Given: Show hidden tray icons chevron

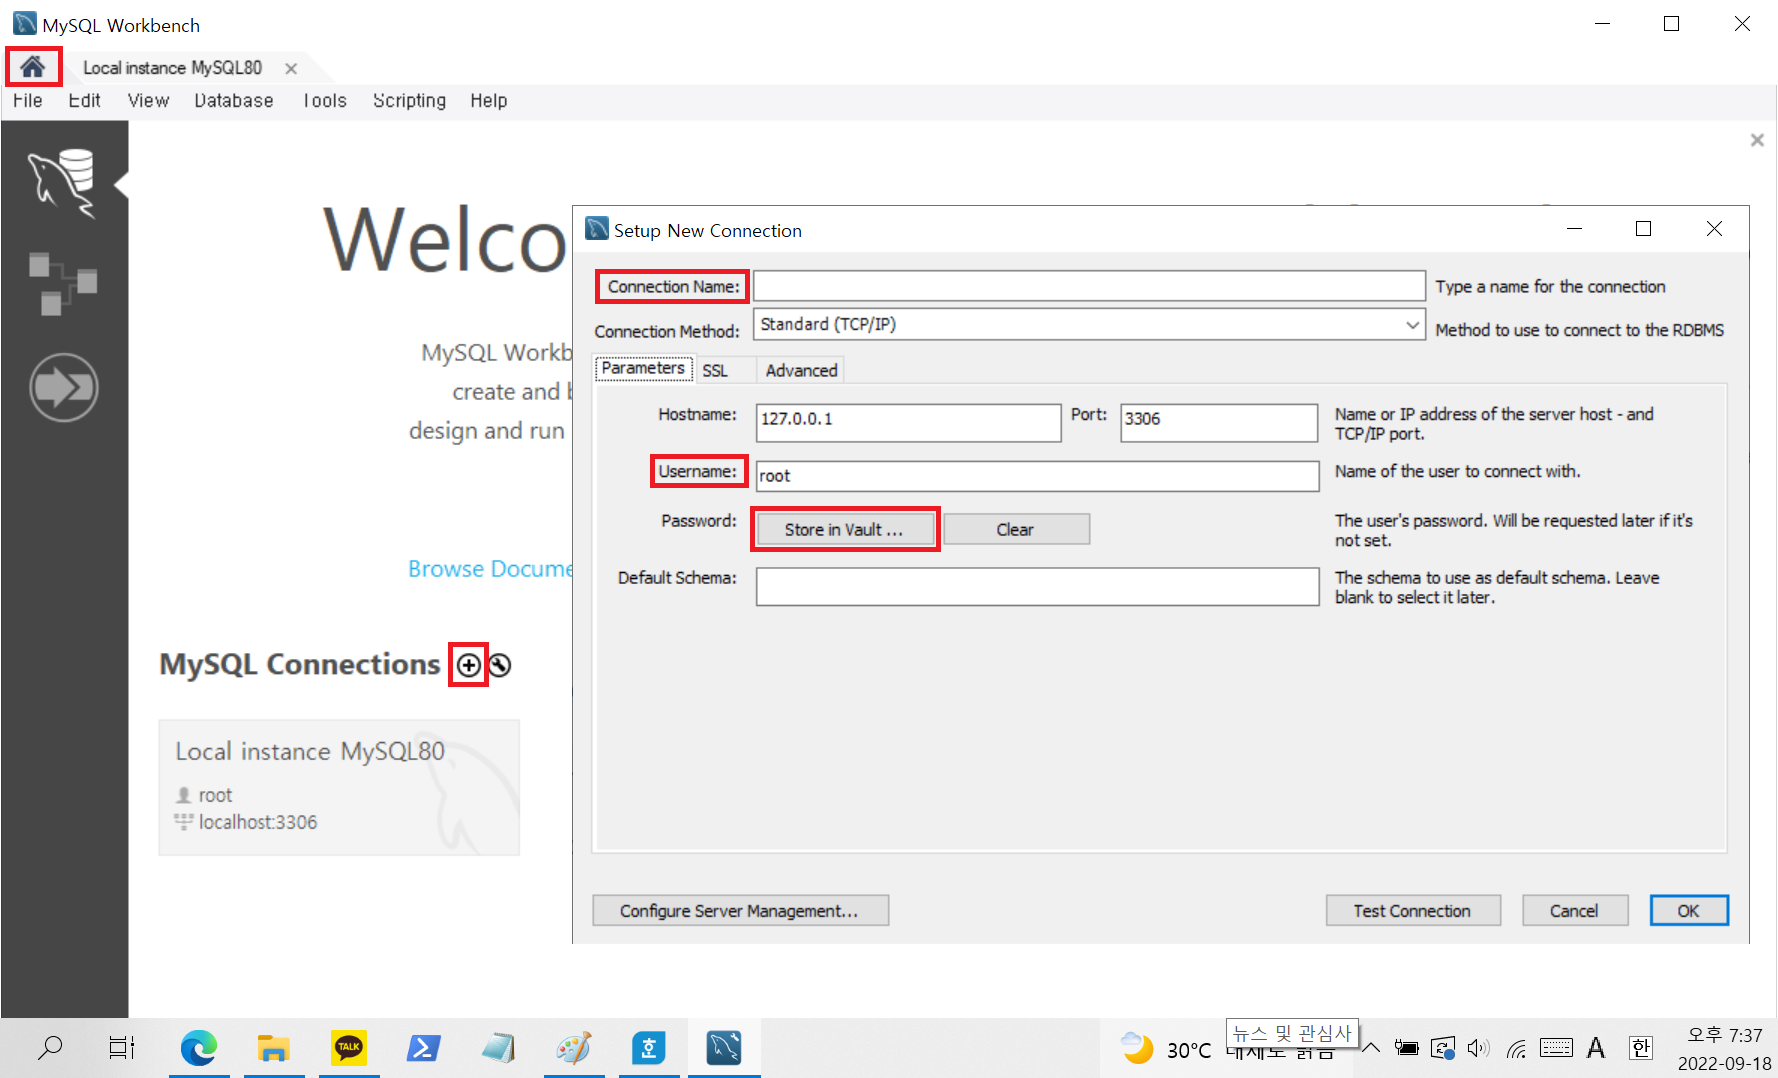Looking at the screenshot, I should [1371, 1048].
